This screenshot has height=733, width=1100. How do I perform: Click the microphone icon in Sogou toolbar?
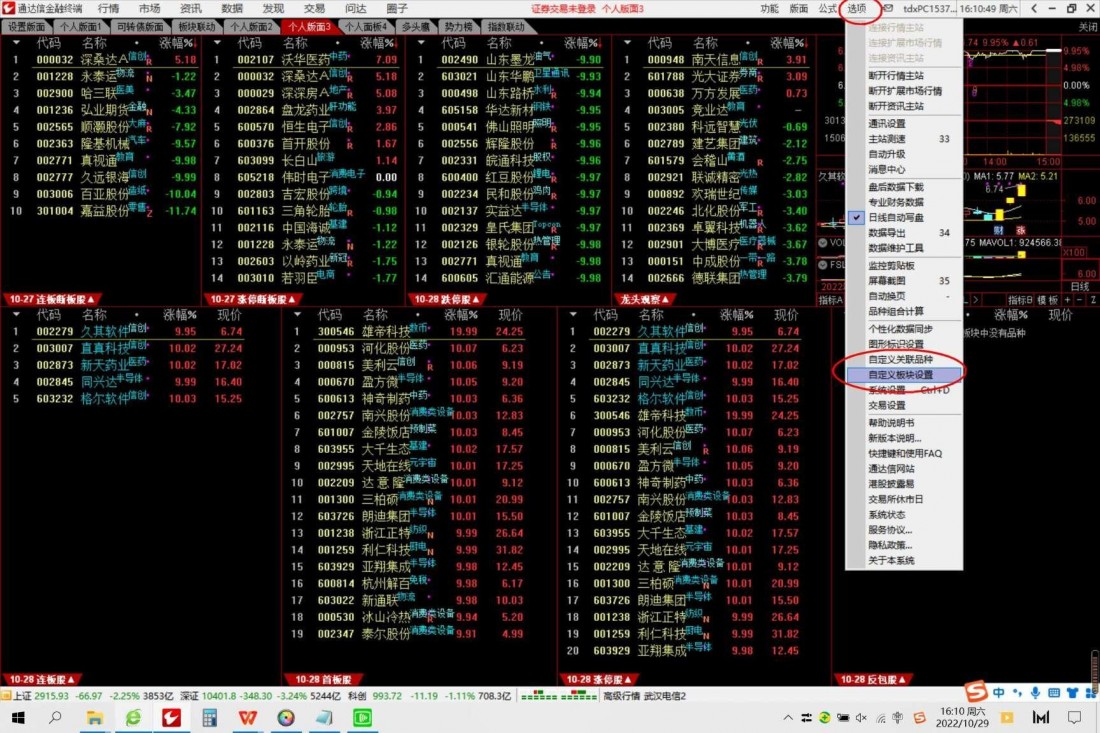(x=1035, y=693)
